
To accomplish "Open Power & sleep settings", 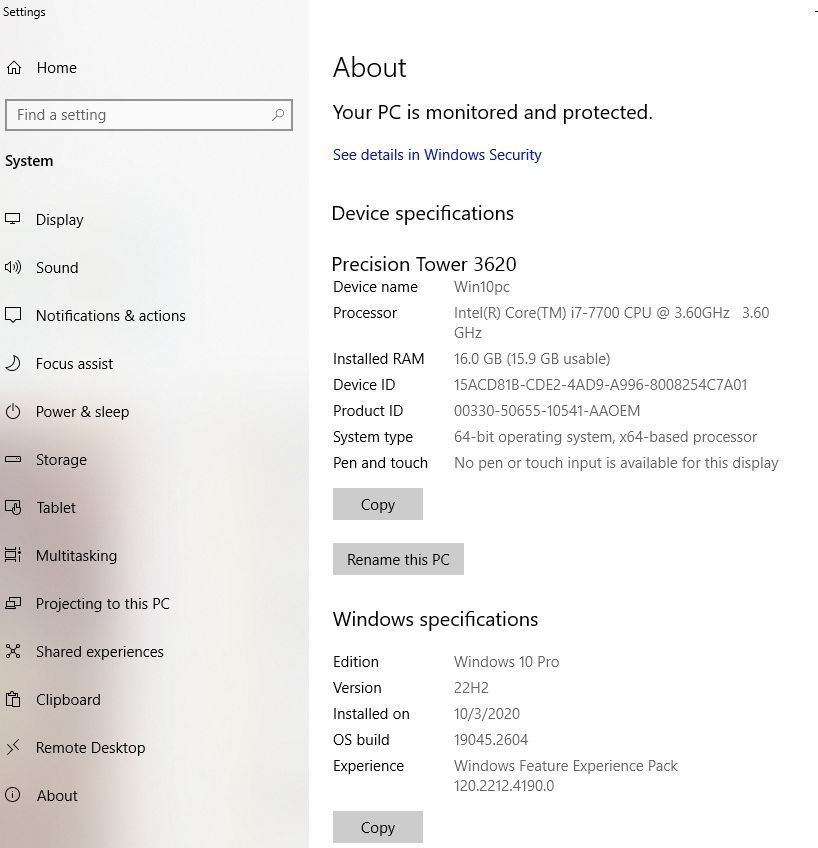I will pos(82,412).
